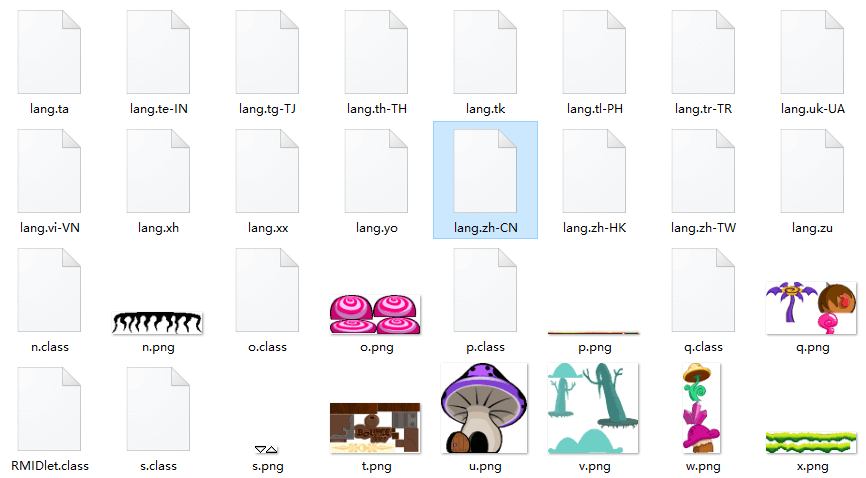
Task: Click the s.png small triangles thumbnail
Action: 266,449
